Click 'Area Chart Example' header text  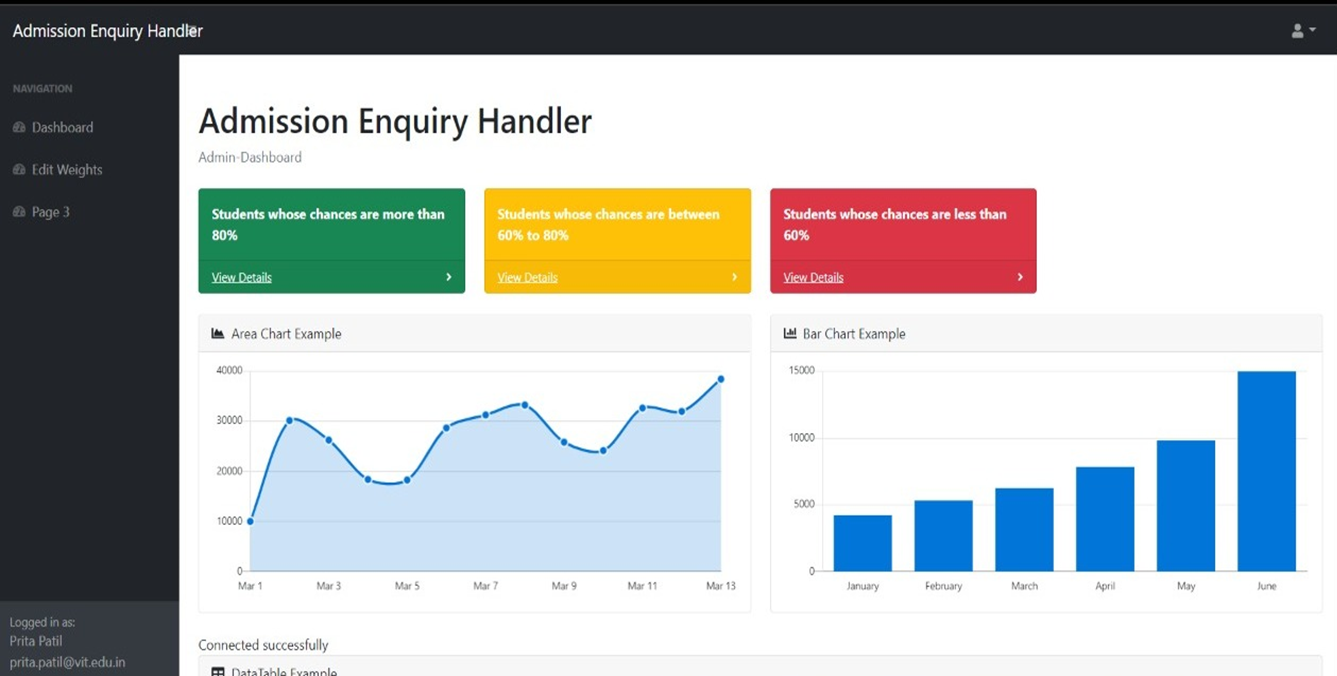286,334
